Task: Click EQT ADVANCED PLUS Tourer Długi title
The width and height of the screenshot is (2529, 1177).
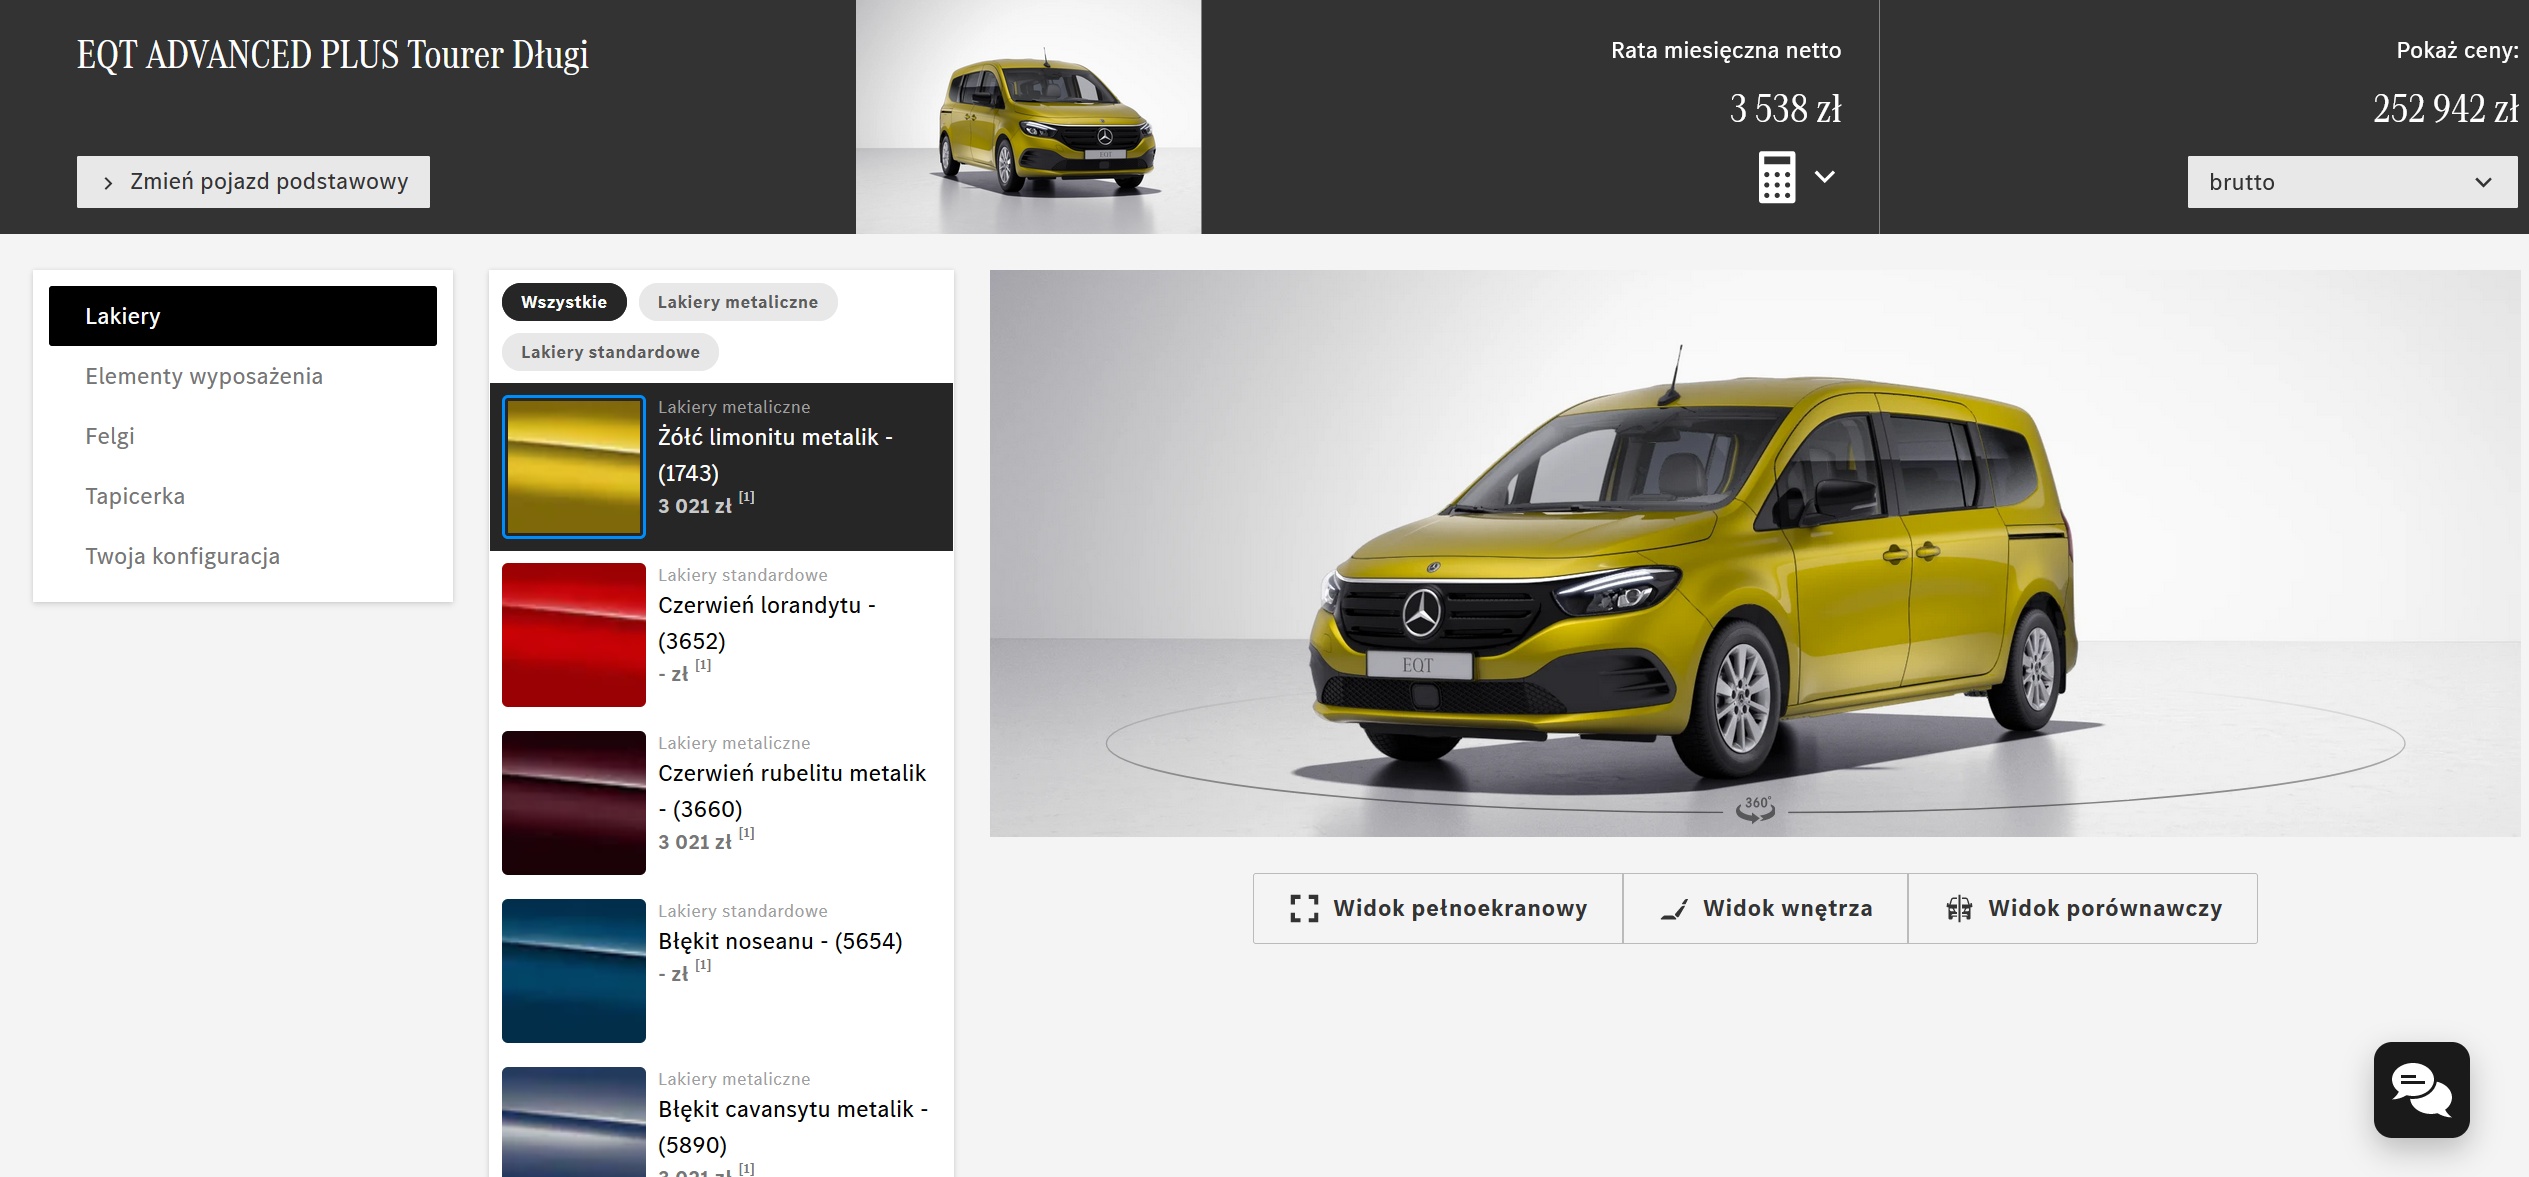Action: 333,55
